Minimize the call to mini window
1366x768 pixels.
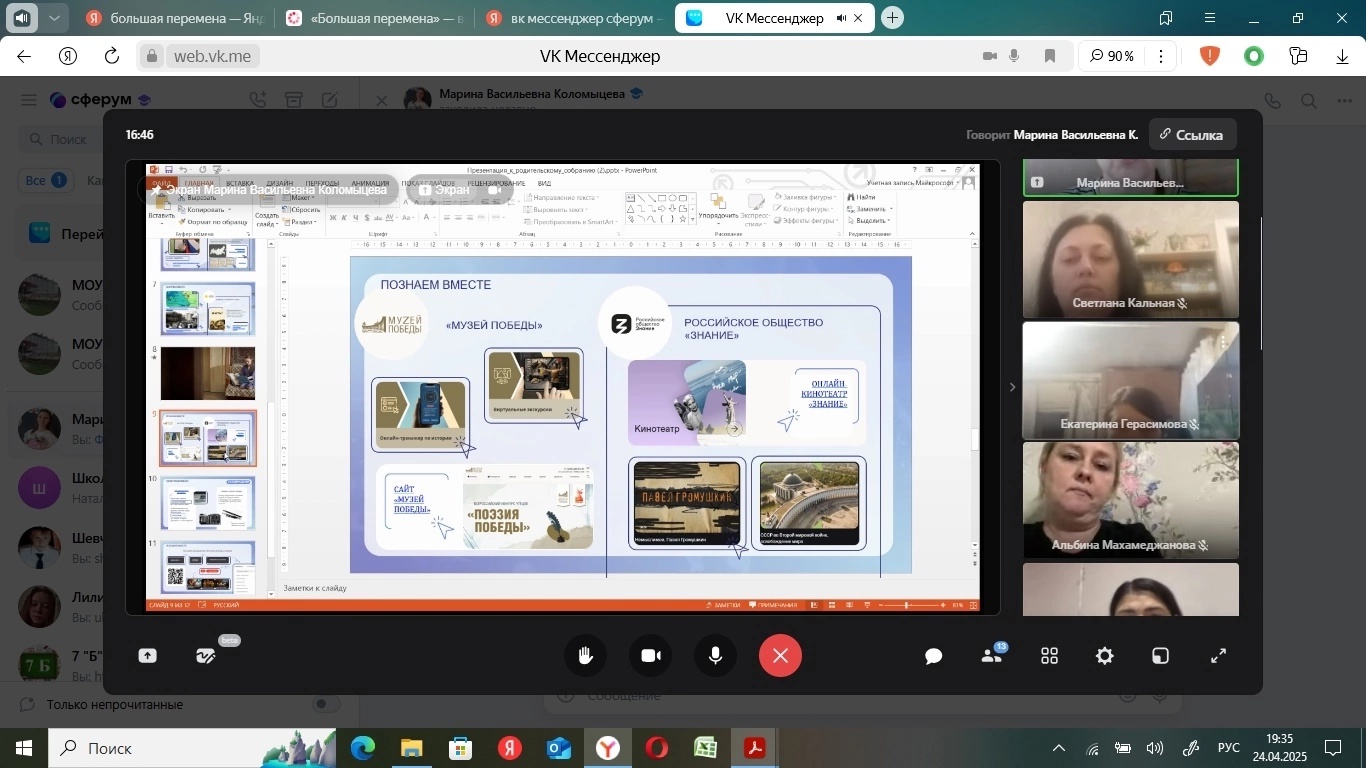(x=1160, y=656)
